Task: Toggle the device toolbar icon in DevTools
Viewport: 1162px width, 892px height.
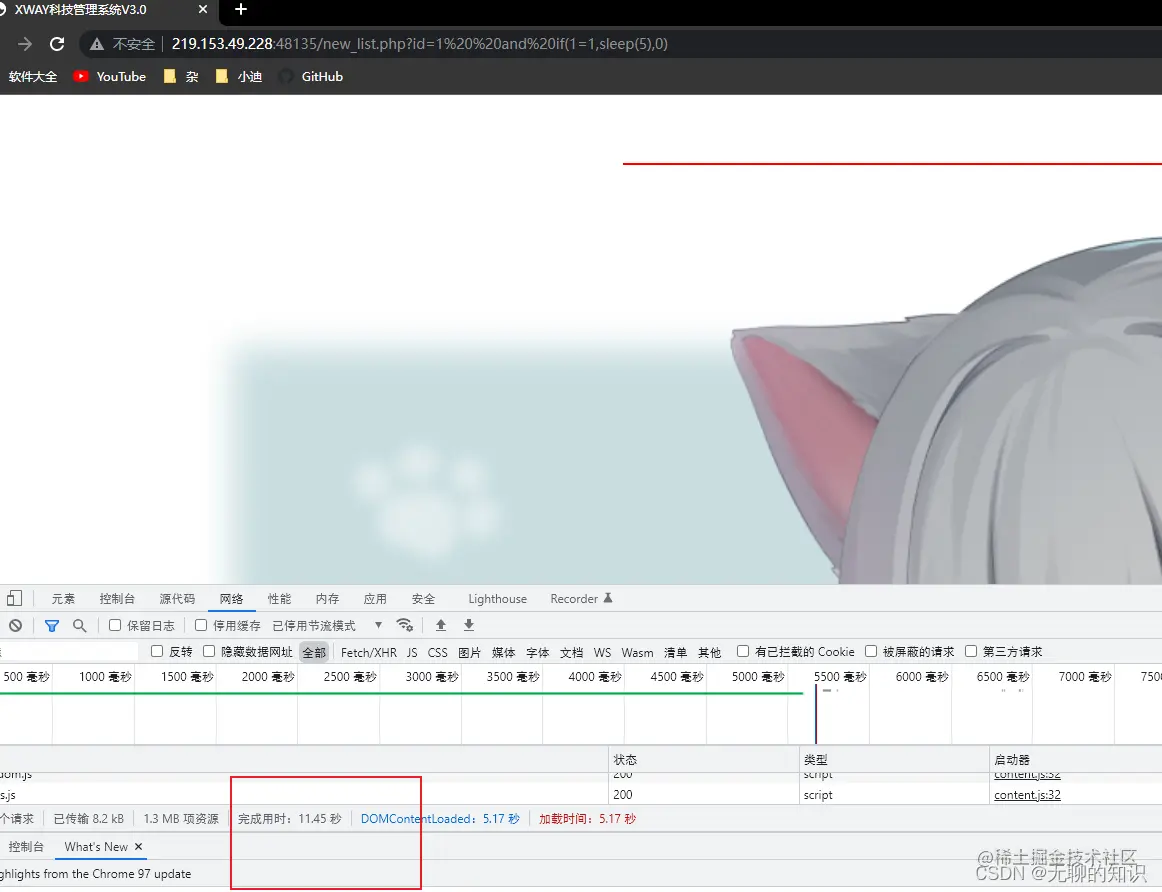Action: point(14,598)
